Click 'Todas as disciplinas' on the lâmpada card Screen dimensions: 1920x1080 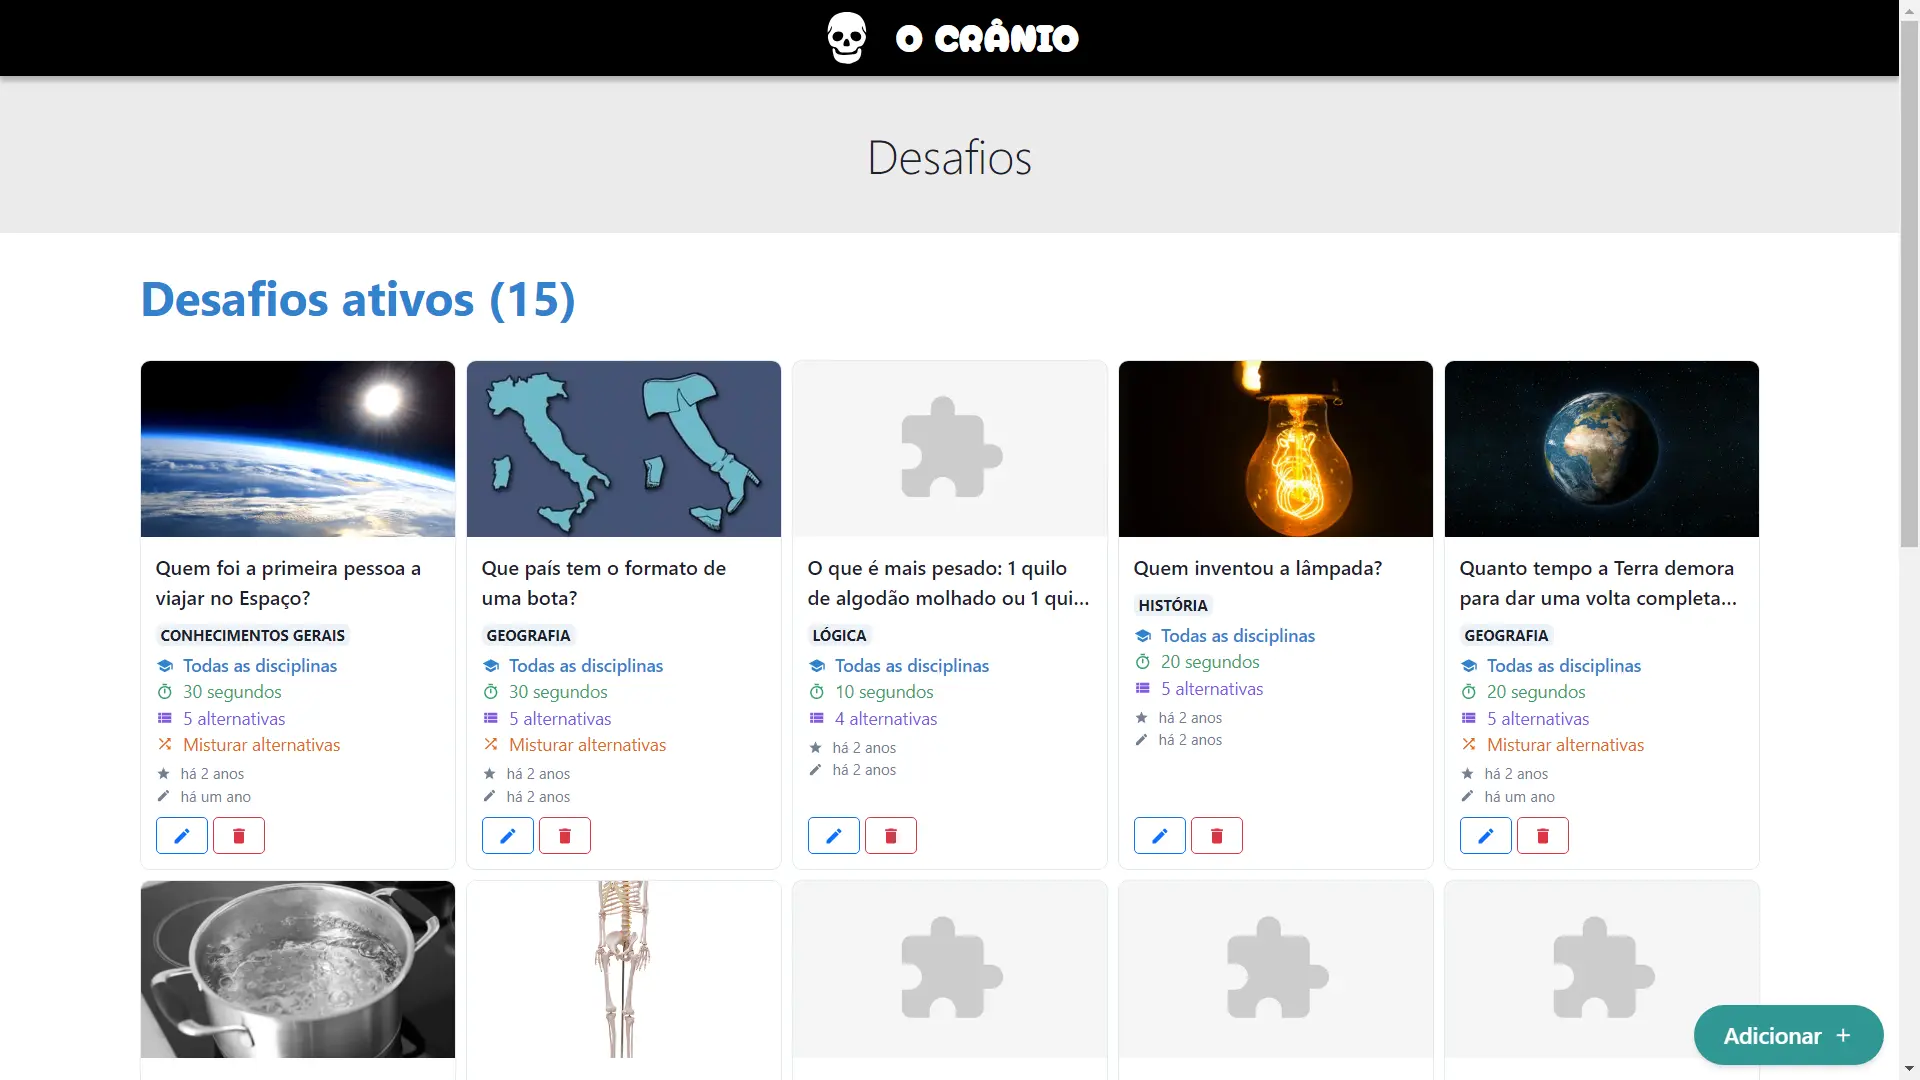coord(1238,635)
